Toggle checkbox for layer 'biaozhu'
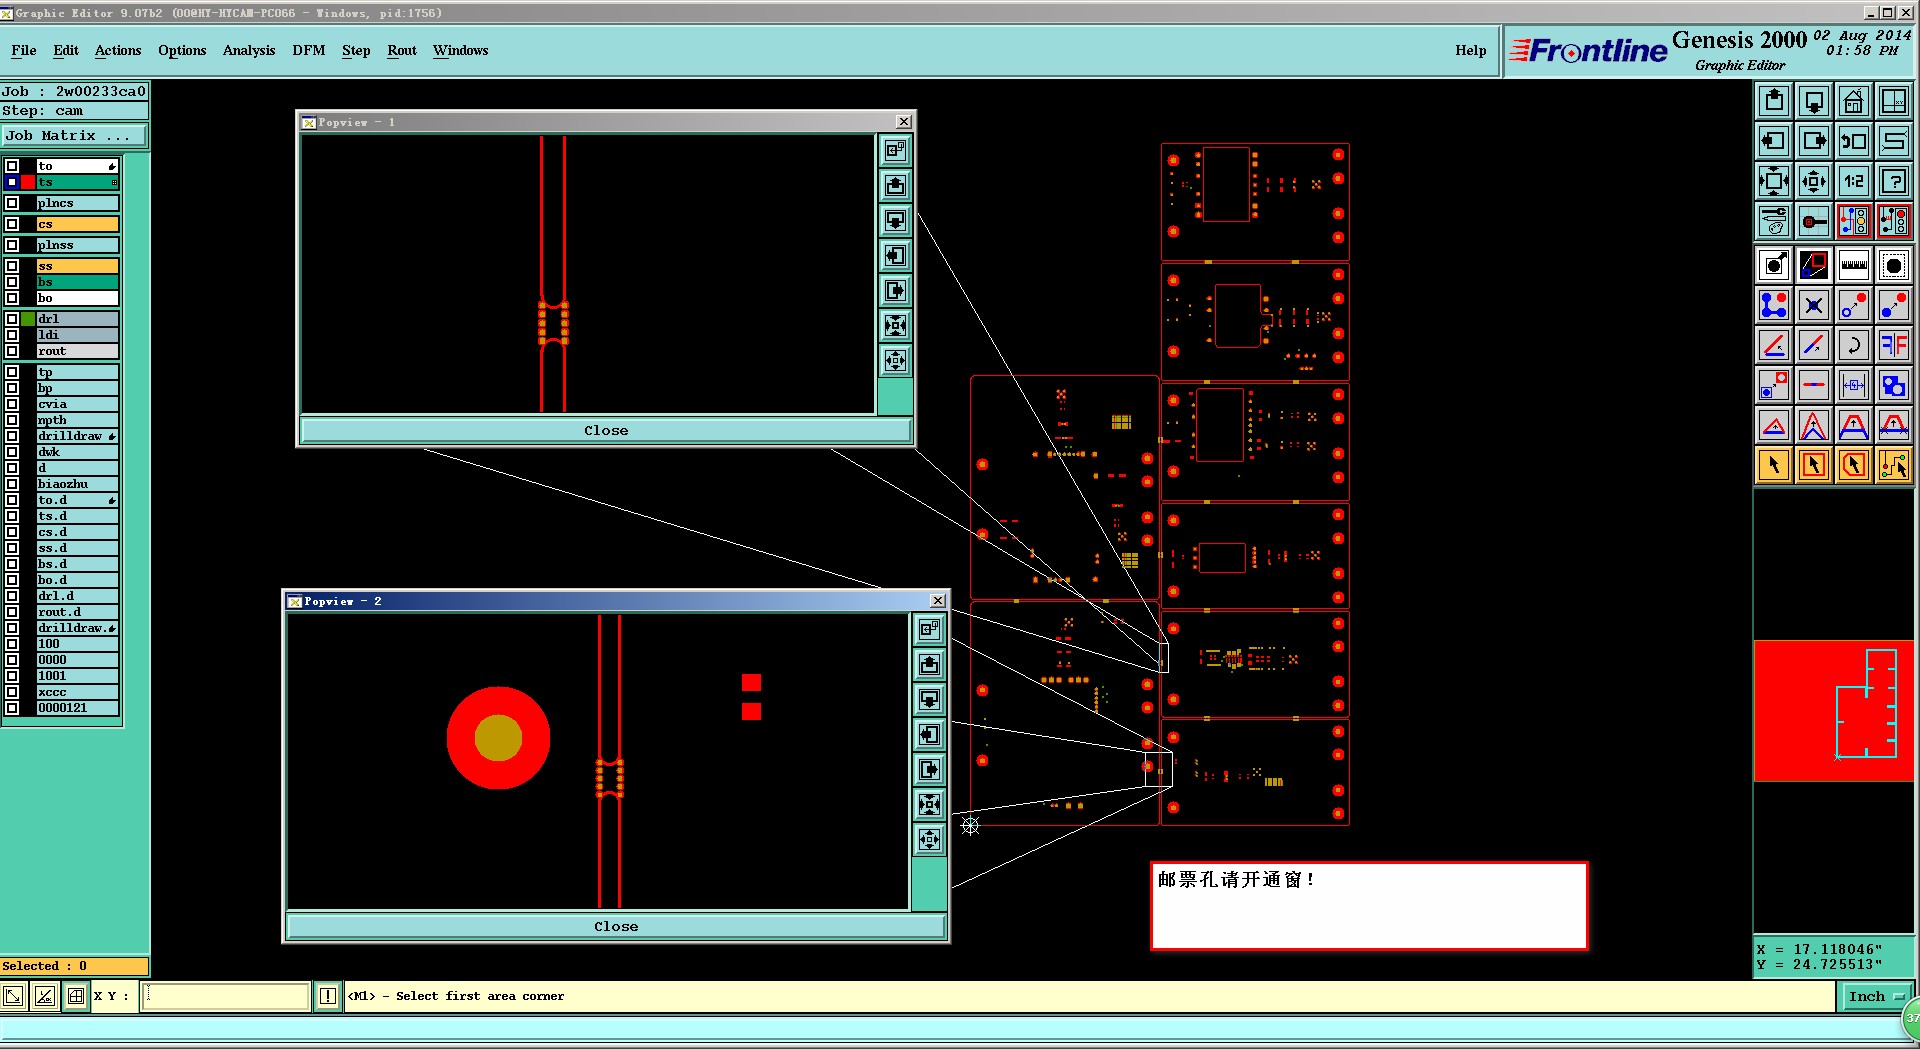1920x1049 pixels. pyautogui.click(x=12, y=484)
